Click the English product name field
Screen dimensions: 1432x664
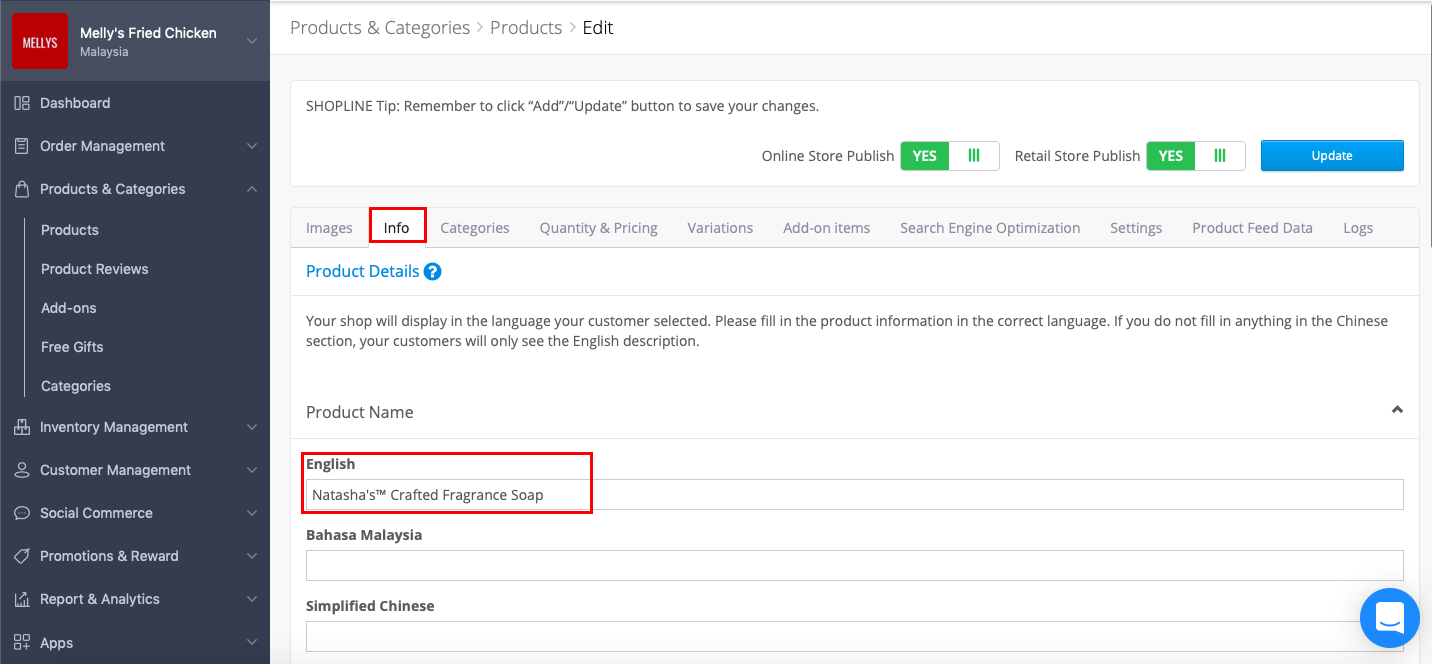click(x=700, y=494)
